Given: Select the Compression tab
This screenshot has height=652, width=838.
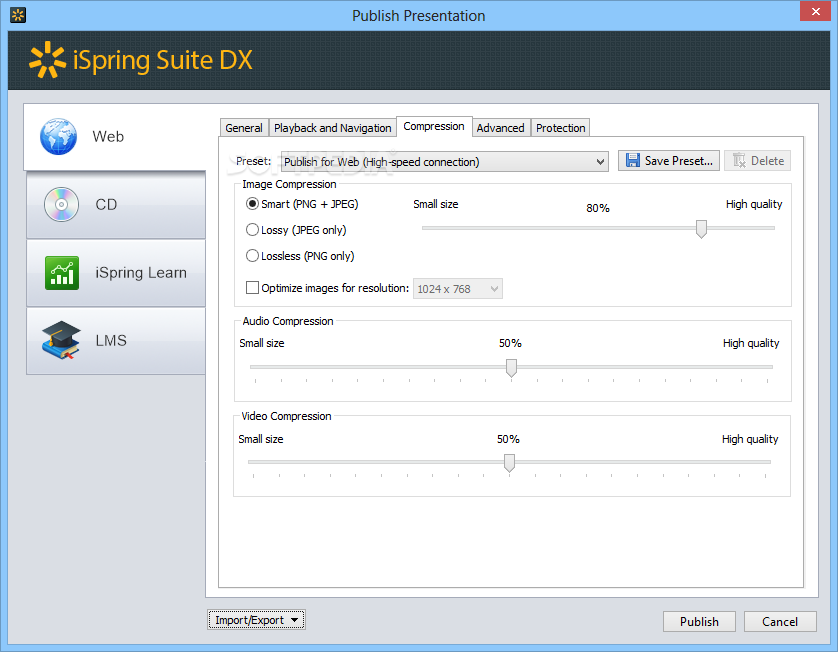Looking at the screenshot, I should point(434,126).
